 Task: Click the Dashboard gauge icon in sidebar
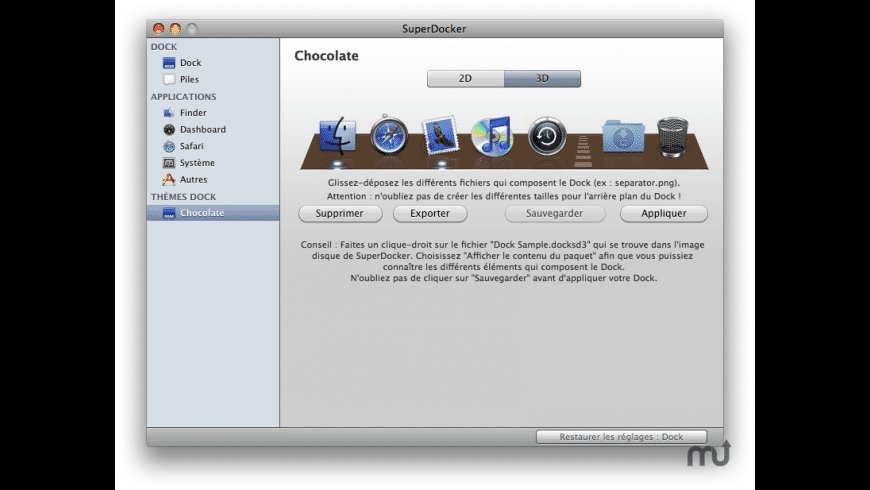coord(169,129)
